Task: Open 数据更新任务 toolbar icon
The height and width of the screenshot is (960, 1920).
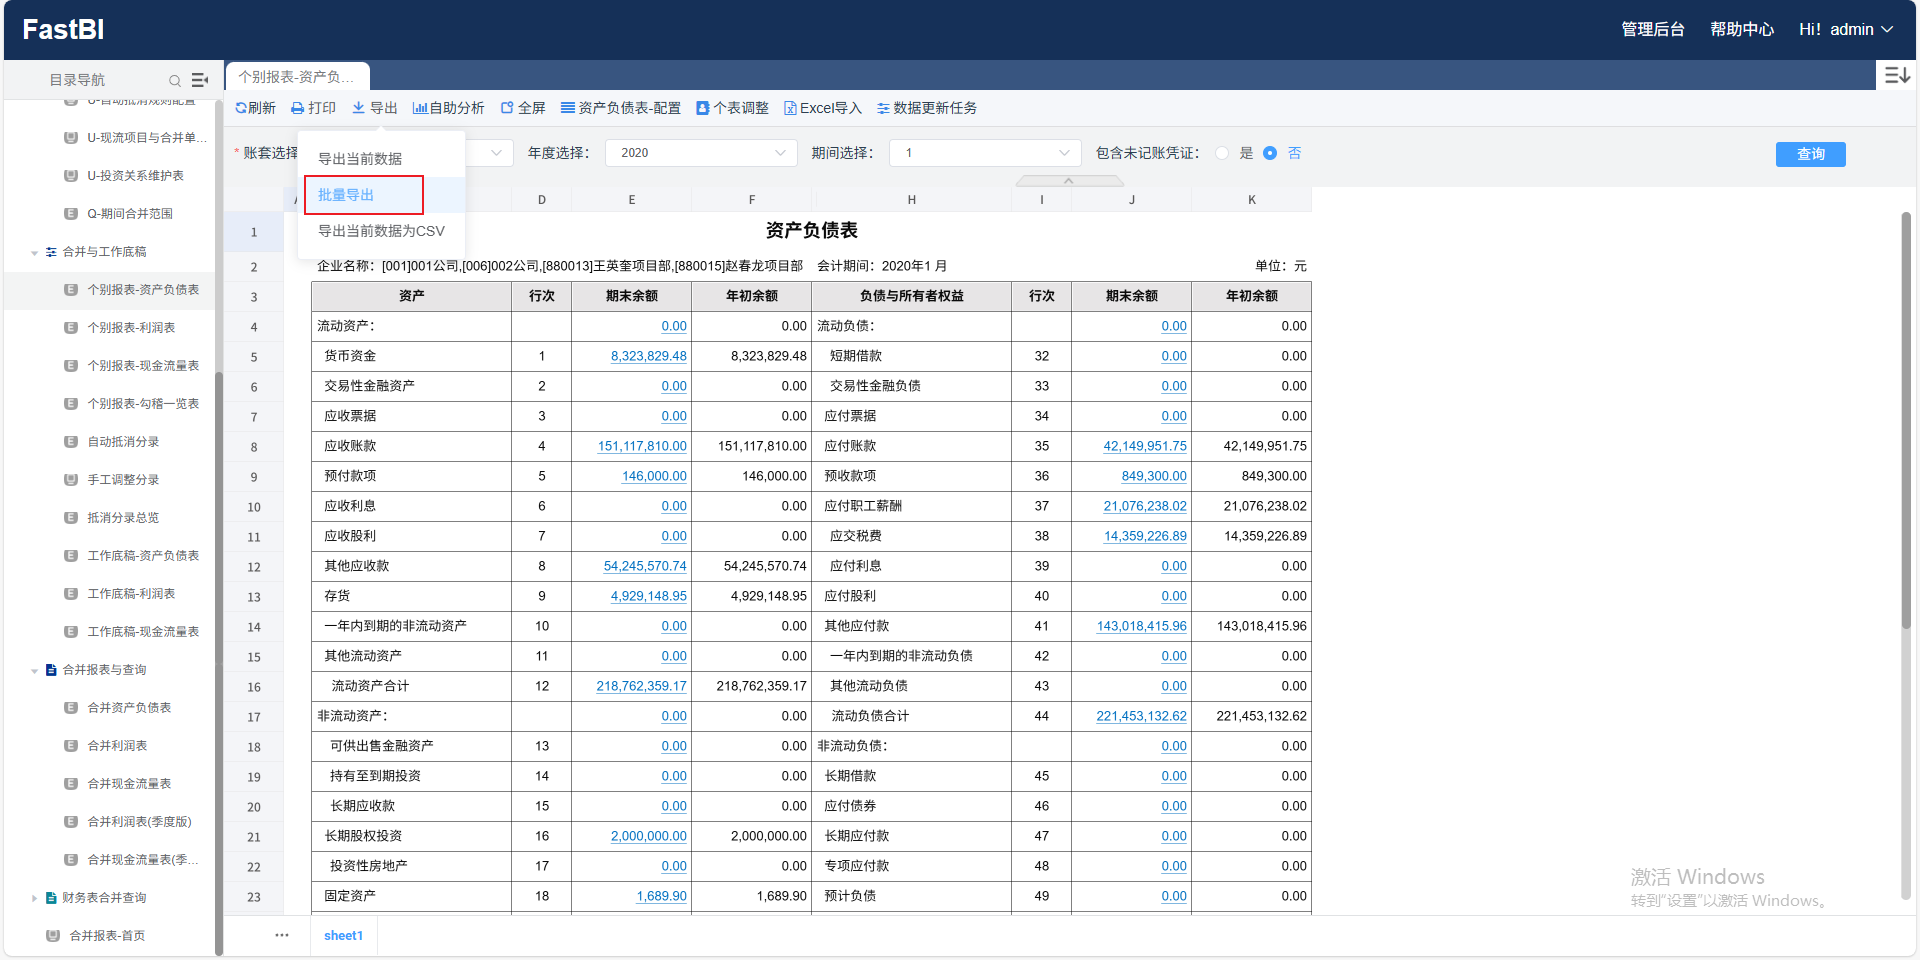Action: pos(883,108)
